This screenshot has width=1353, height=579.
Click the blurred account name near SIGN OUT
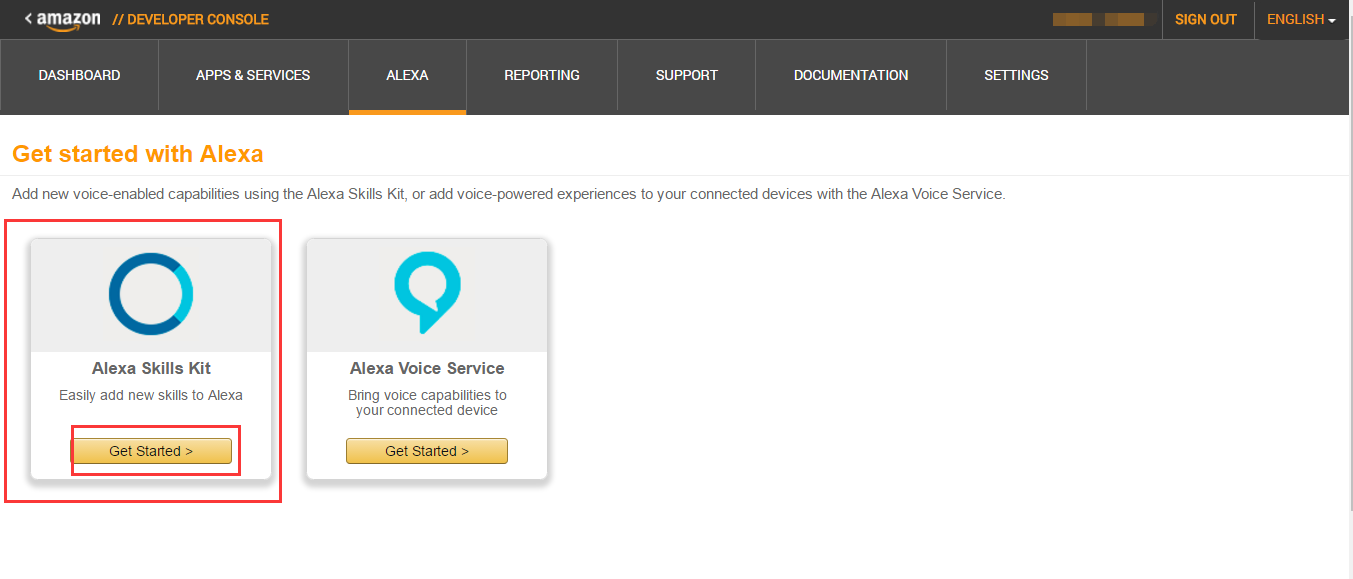pyautogui.click(x=1098, y=20)
